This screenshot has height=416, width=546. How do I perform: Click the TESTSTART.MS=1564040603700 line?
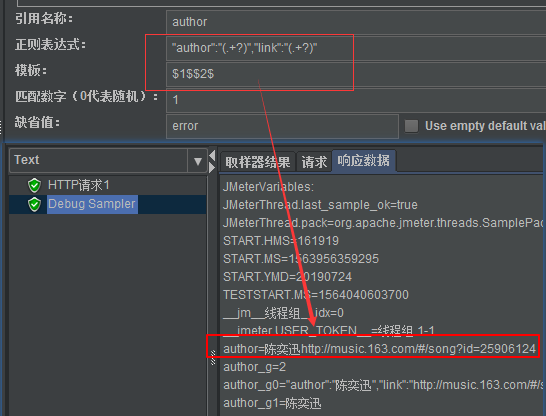[315, 295]
